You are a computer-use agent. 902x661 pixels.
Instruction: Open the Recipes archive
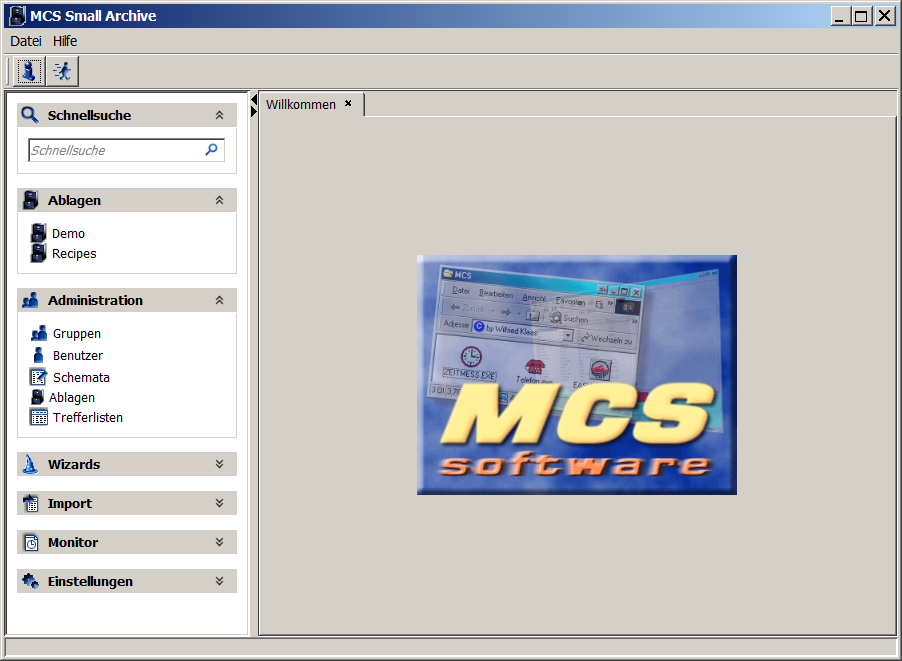coord(74,253)
